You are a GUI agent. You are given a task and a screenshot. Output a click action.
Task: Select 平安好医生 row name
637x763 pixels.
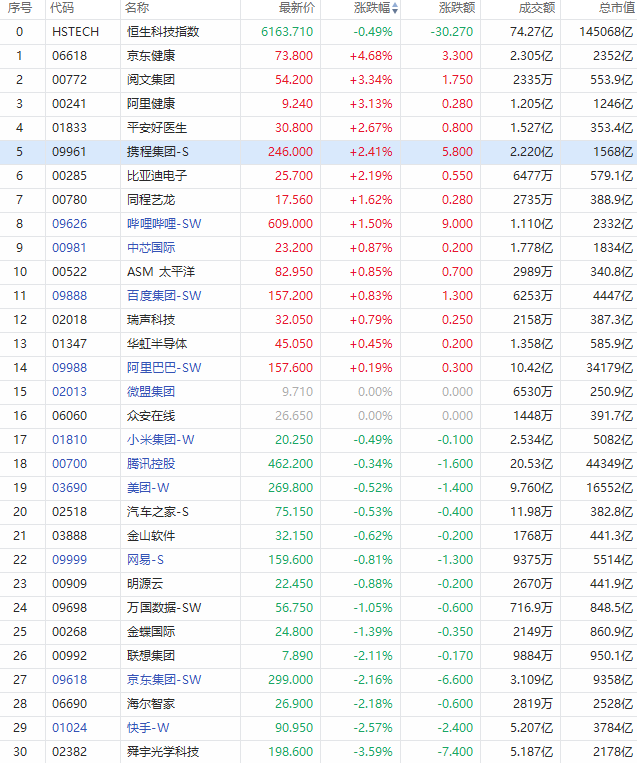pyautogui.click(x=157, y=128)
